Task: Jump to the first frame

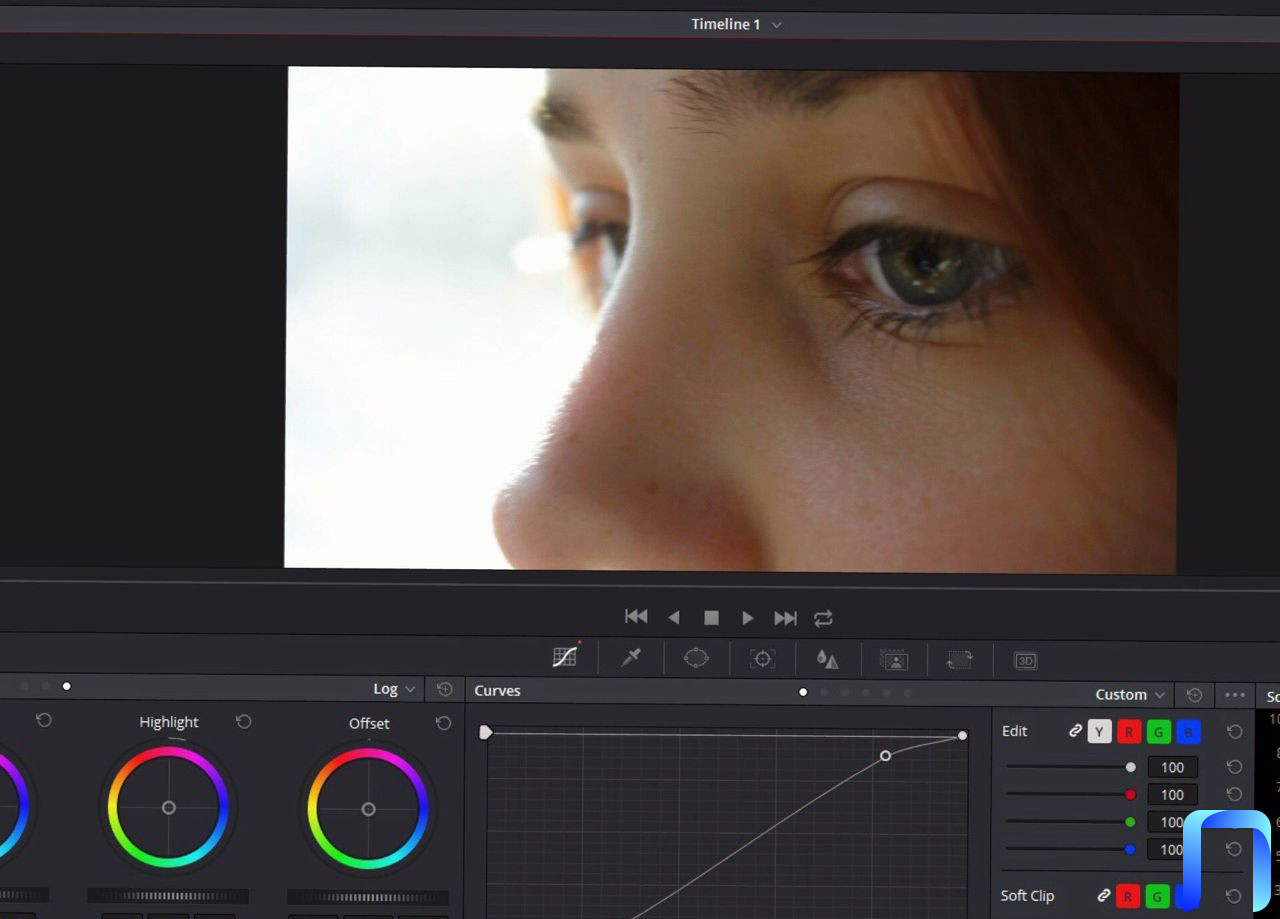Action: click(636, 617)
